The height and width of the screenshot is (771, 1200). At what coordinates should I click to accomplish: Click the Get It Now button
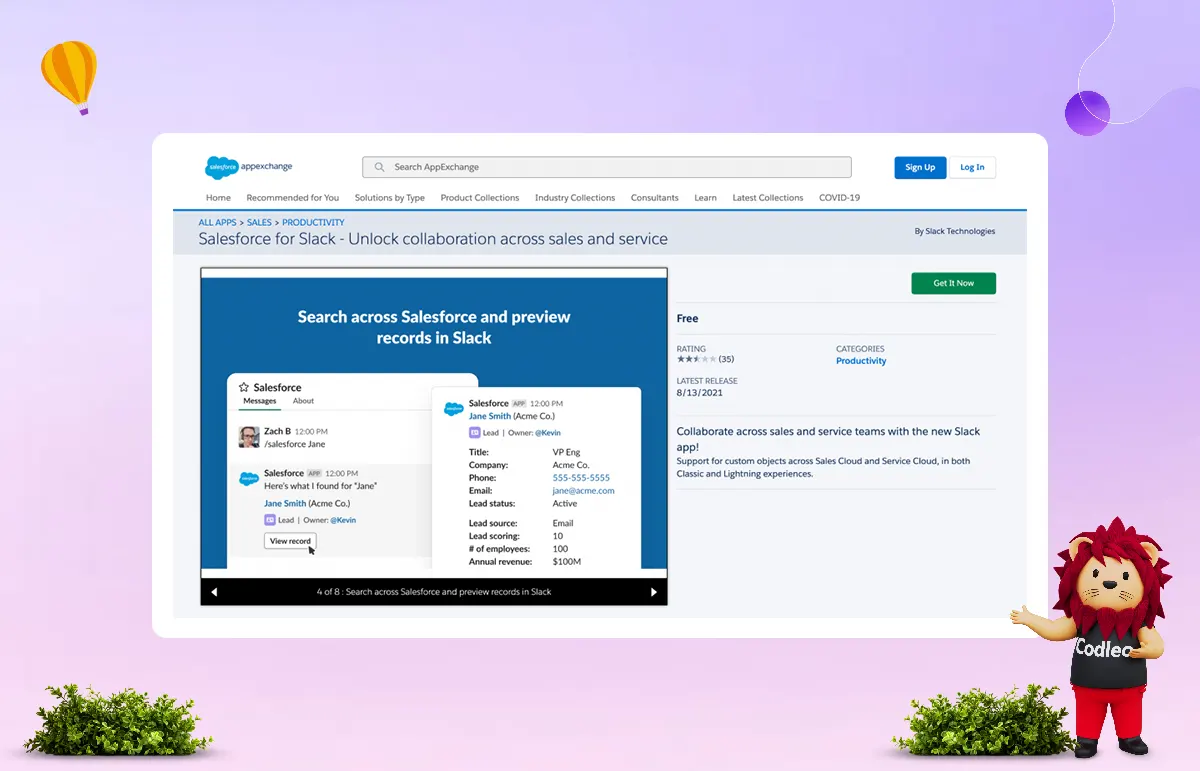[953, 283]
